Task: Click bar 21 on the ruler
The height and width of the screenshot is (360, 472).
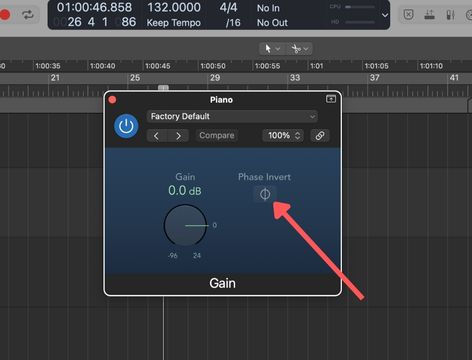Action: [x=55, y=78]
